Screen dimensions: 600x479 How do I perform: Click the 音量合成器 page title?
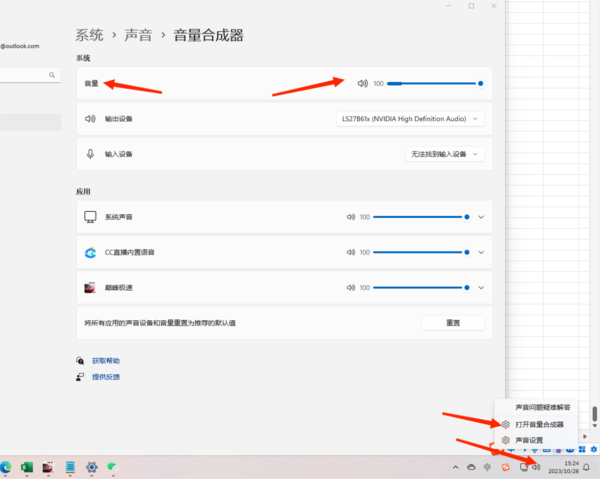point(208,35)
